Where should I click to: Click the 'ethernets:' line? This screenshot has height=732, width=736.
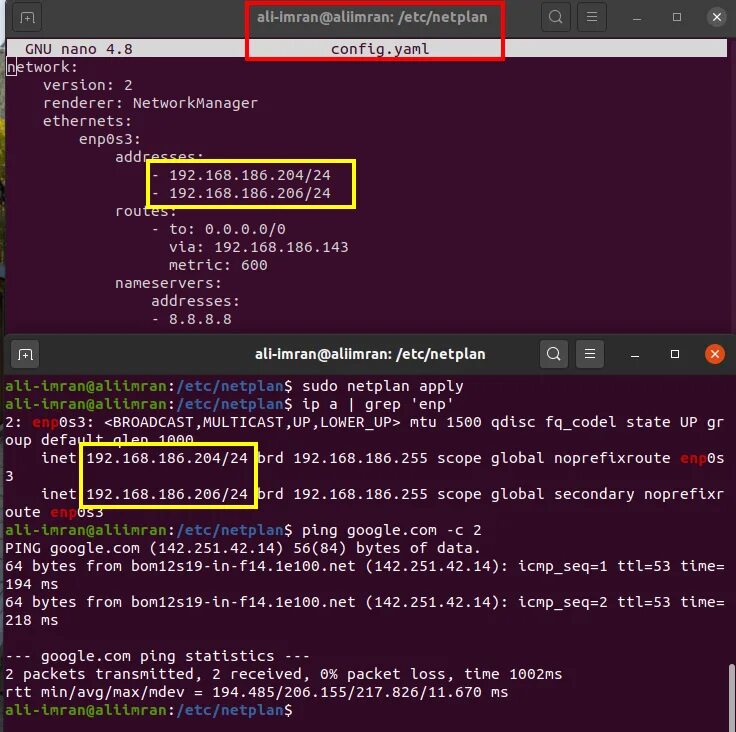point(87,121)
